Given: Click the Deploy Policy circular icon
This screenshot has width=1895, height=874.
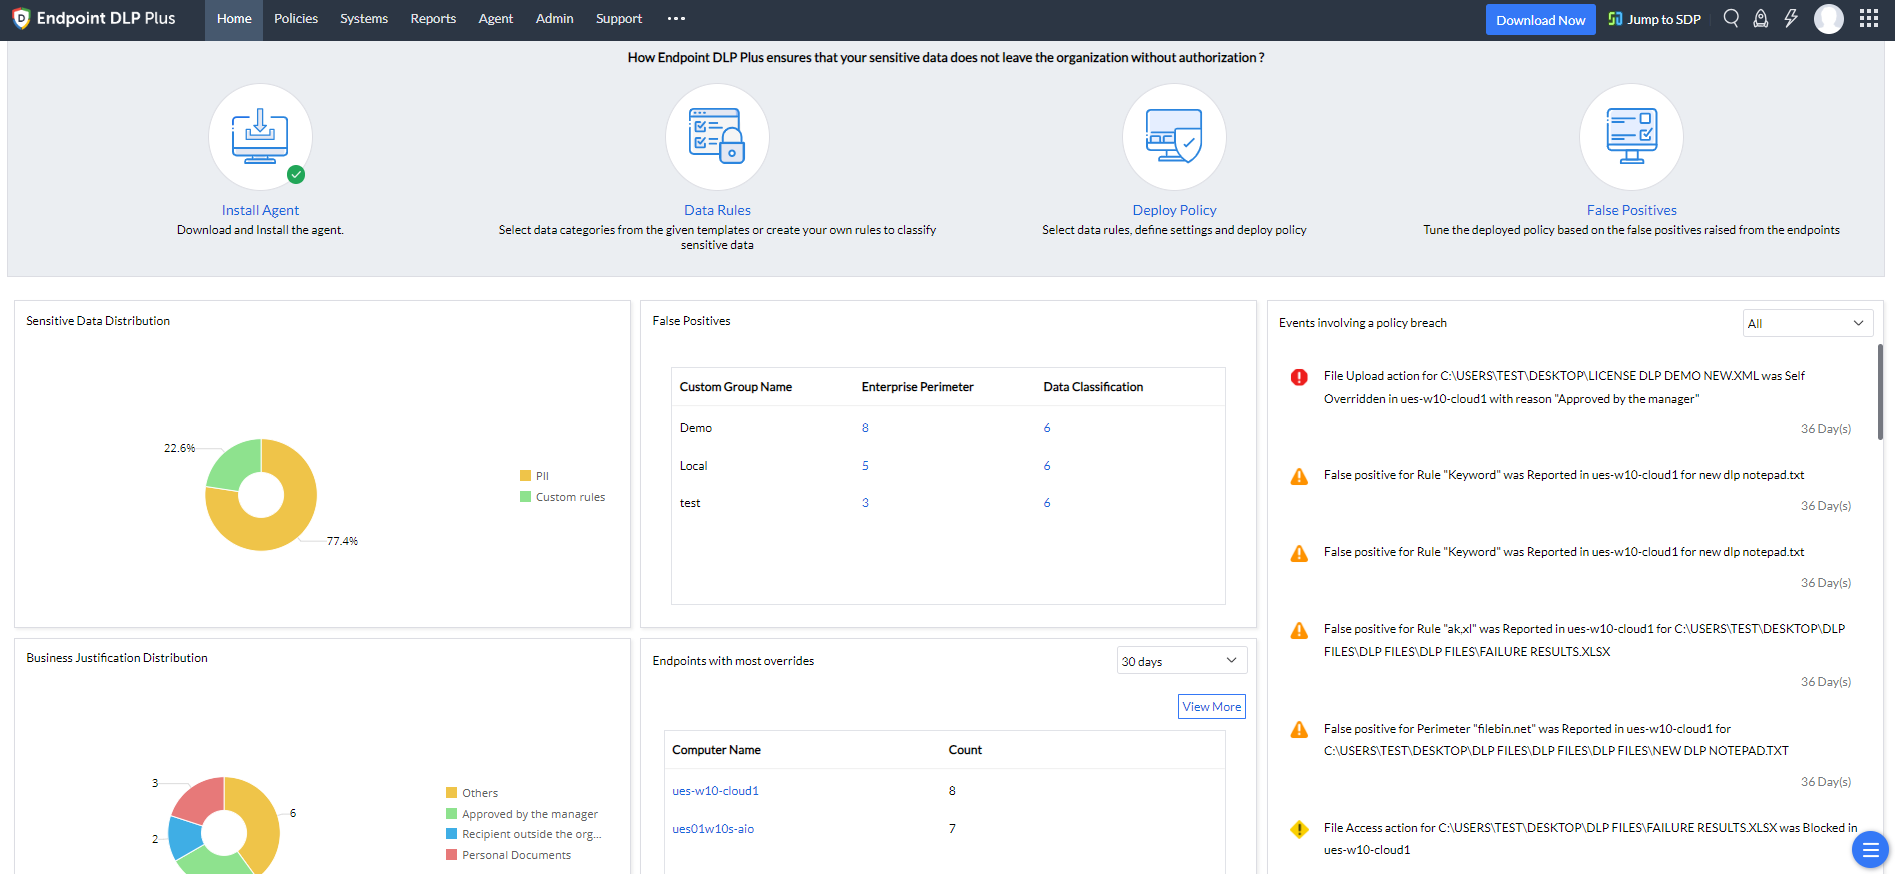Looking at the screenshot, I should [1174, 137].
